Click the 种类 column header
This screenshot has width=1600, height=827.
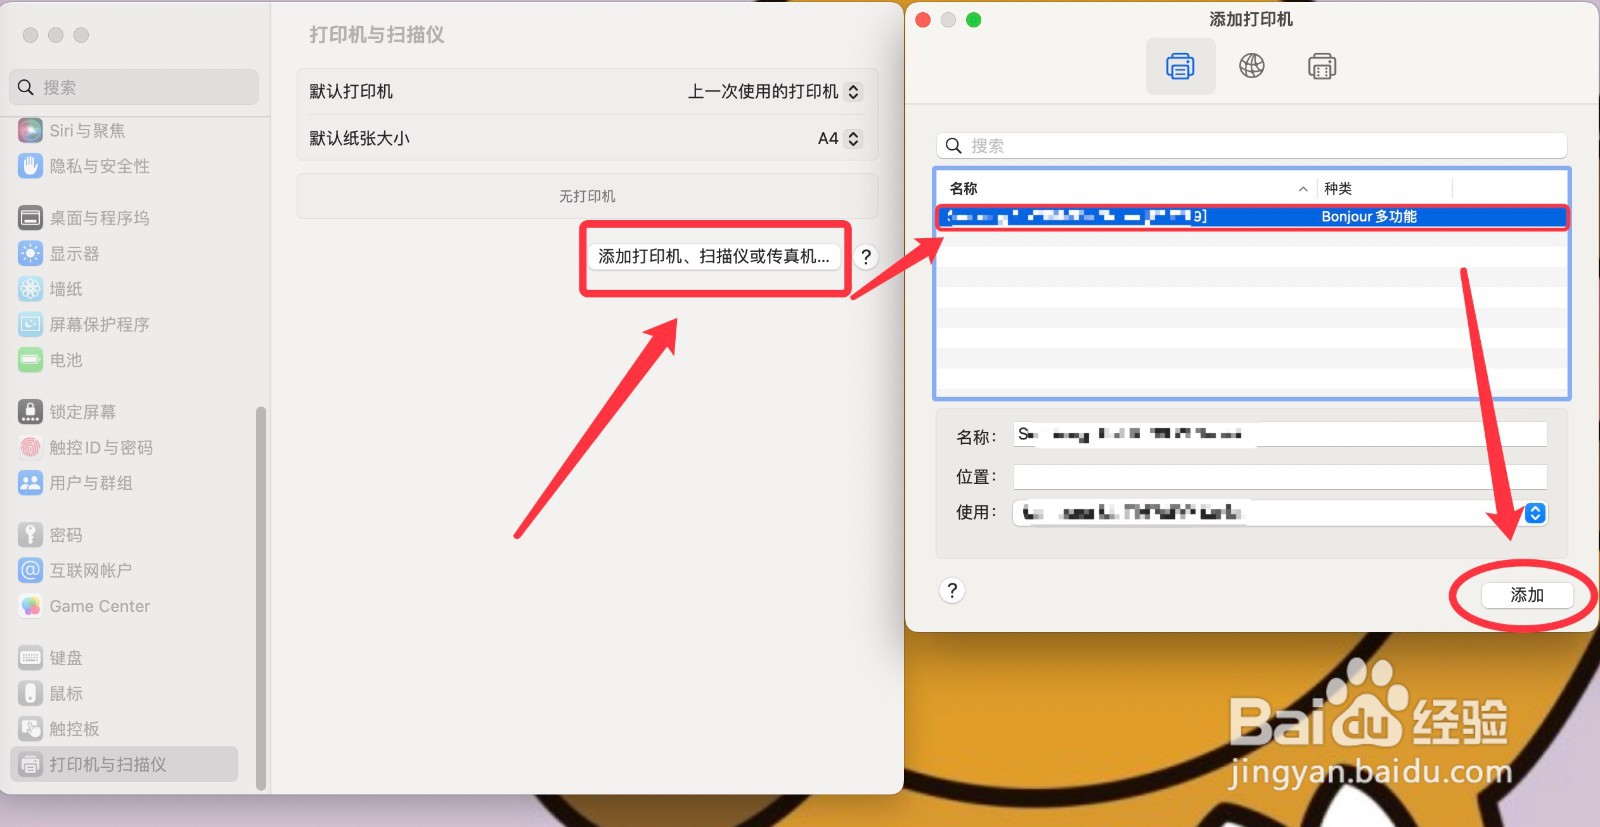[x=1384, y=188]
